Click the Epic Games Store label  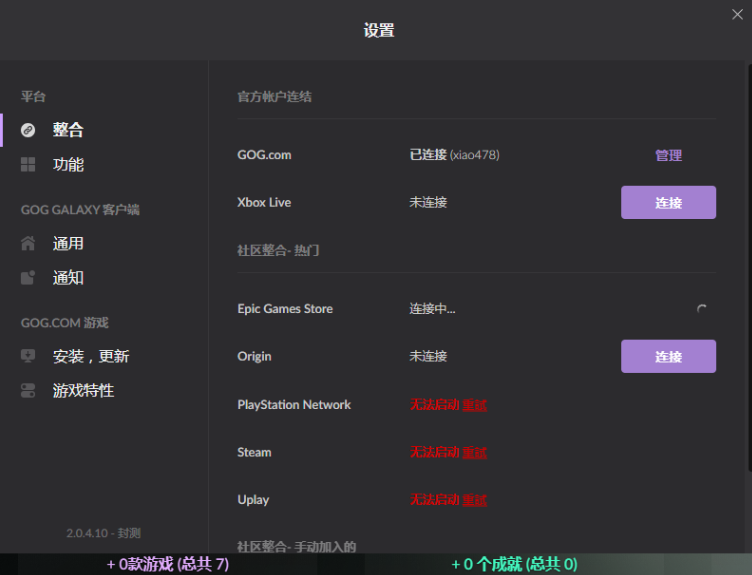coord(285,308)
